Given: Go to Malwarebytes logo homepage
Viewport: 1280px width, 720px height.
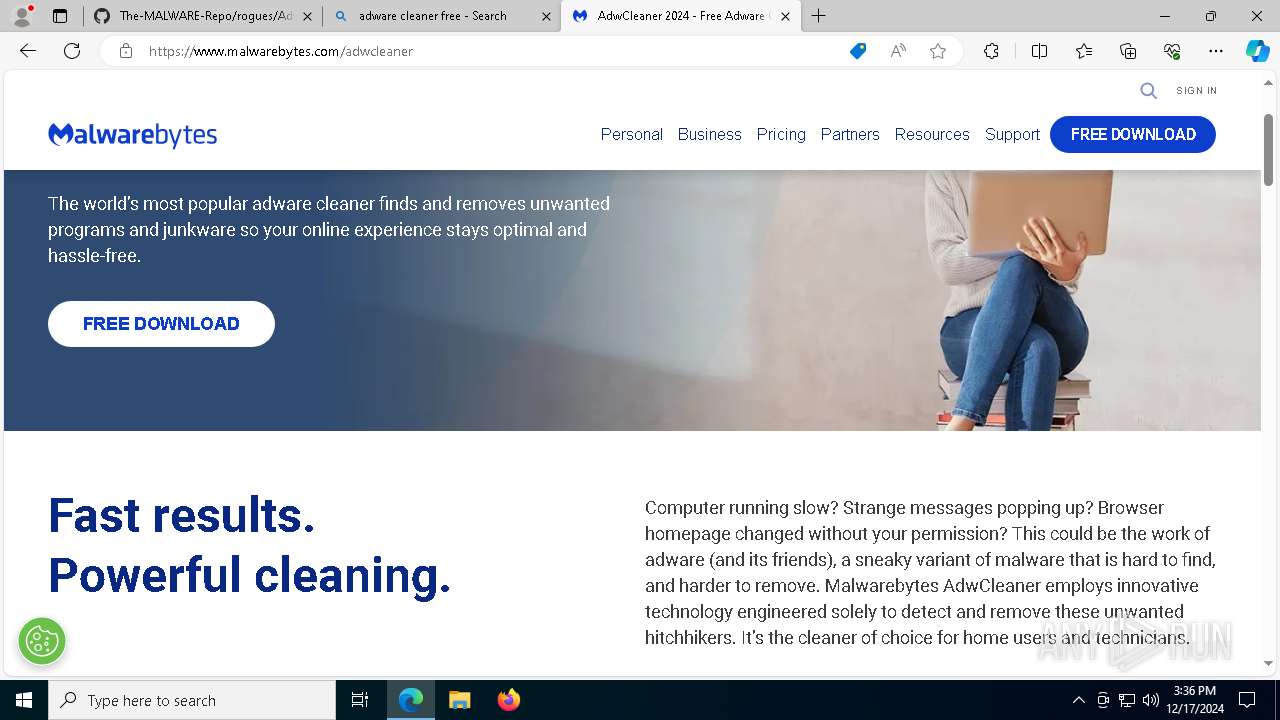Looking at the screenshot, I should pos(133,135).
